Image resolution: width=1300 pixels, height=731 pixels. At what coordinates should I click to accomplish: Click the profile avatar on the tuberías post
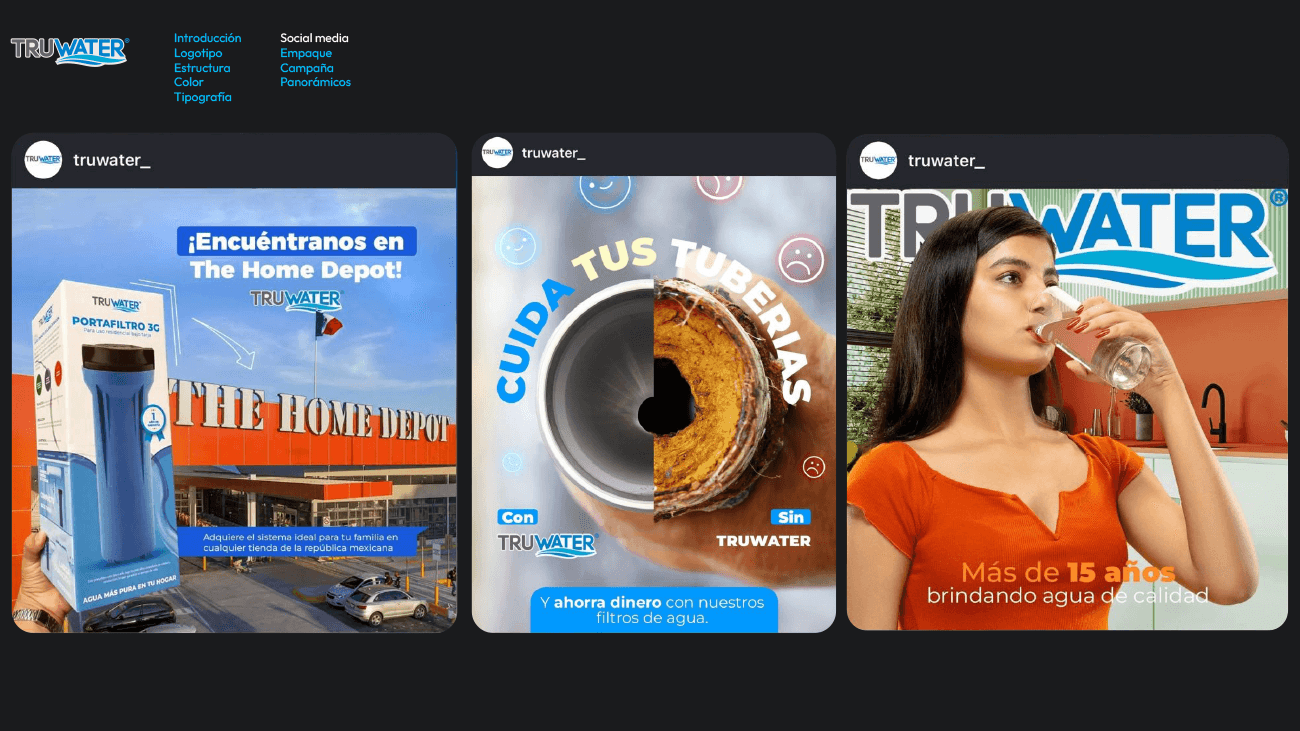pos(497,153)
